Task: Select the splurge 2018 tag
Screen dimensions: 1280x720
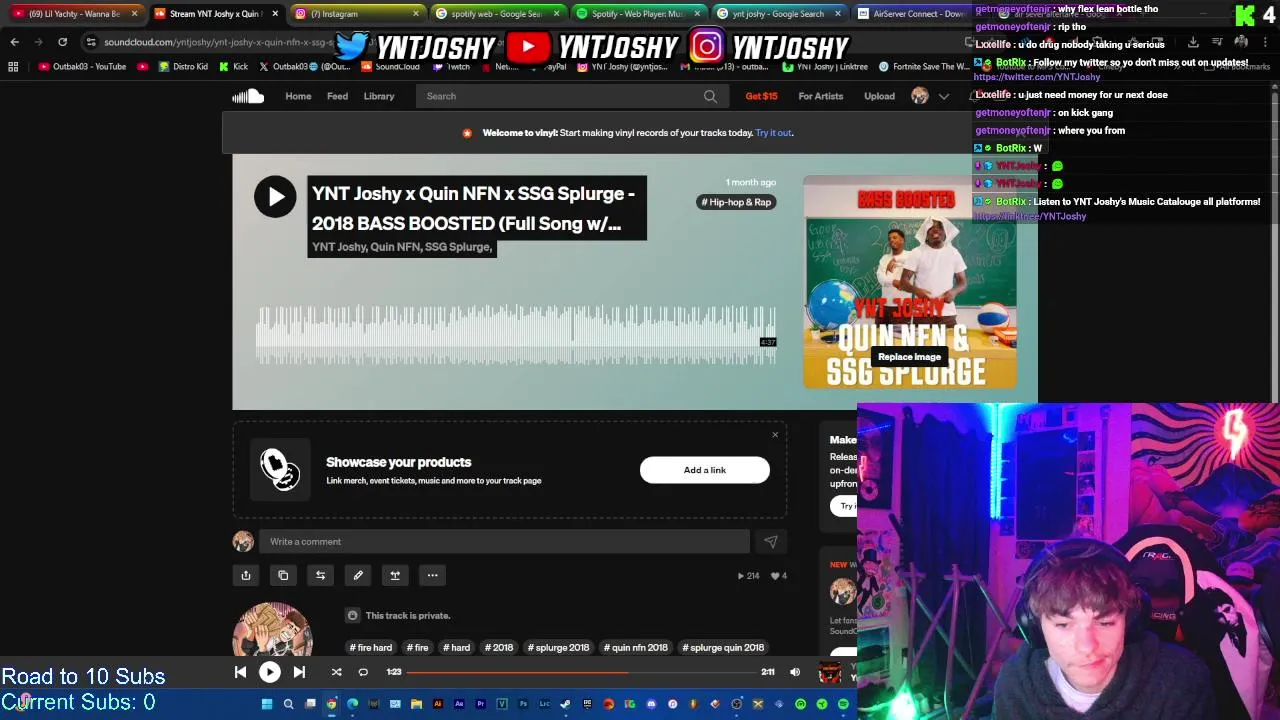Action: (559, 647)
